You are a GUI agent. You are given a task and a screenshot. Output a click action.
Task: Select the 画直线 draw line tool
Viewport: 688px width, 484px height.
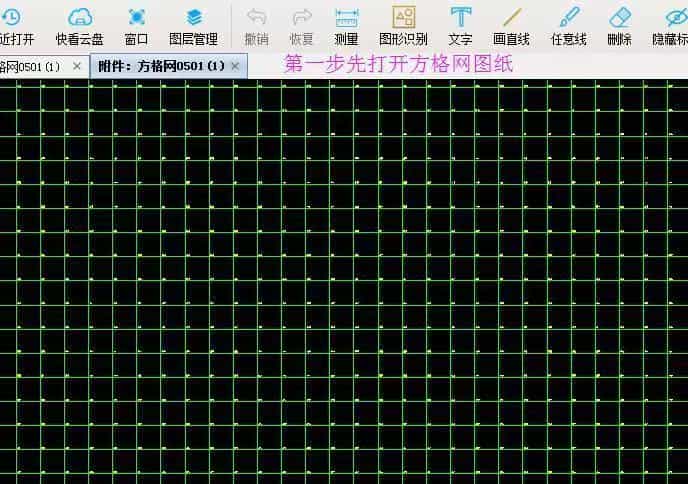coord(512,25)
